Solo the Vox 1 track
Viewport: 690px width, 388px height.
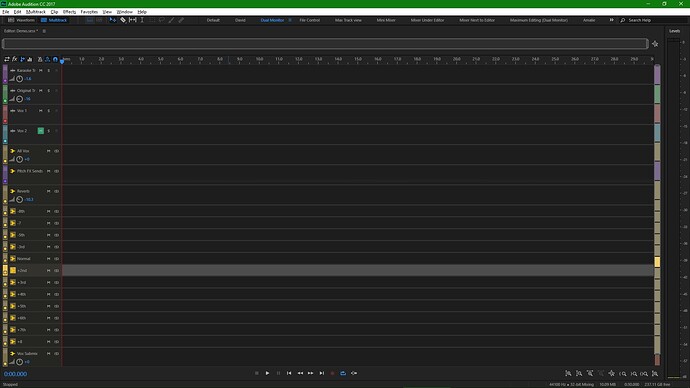(x=48, y=111)
